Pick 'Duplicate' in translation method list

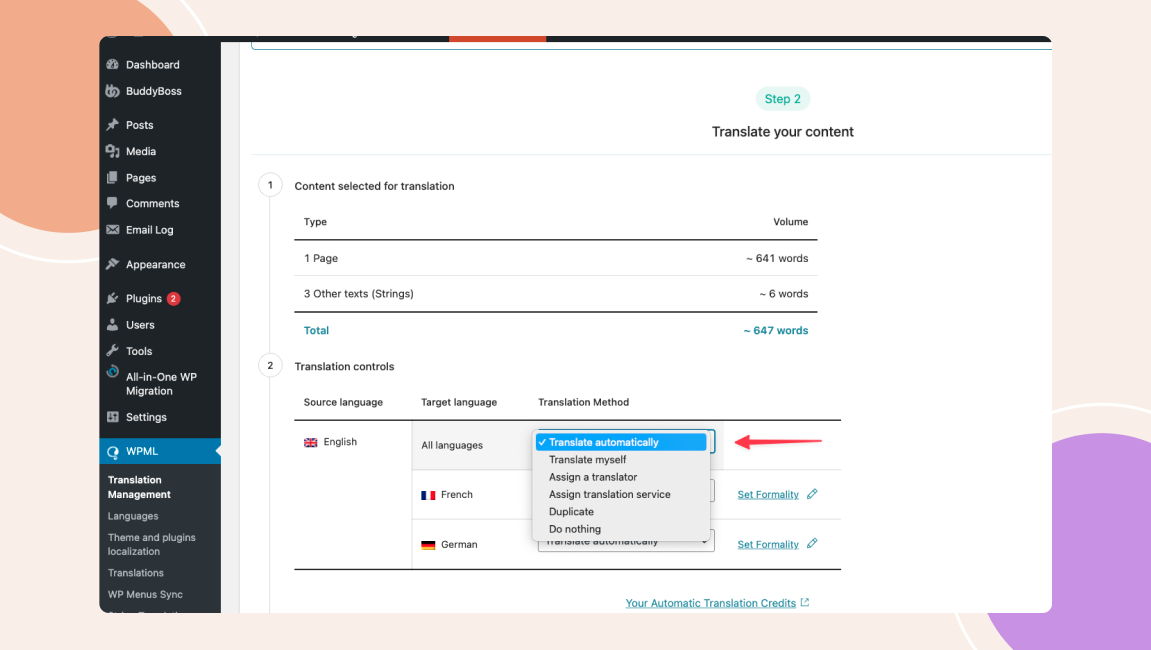[x=571, y=512]
